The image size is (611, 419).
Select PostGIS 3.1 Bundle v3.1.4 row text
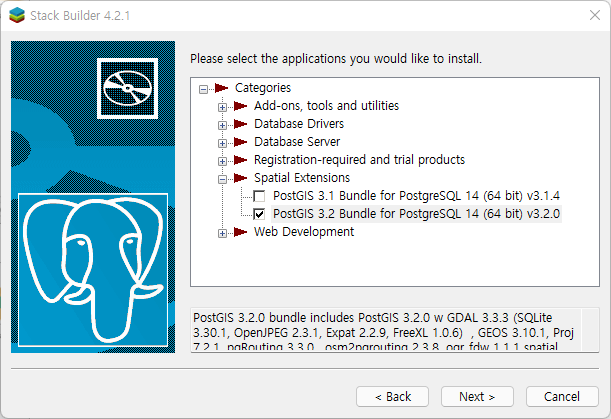pyautogui.click(x=416, y=196)
